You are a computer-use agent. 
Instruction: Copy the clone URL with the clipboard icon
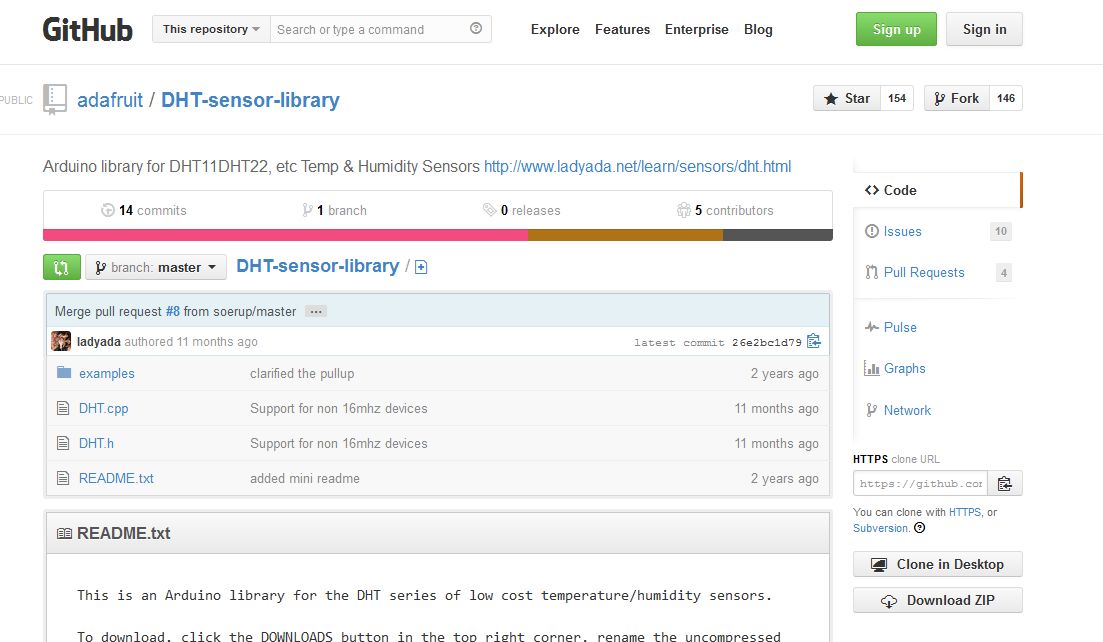[1005, 483]
